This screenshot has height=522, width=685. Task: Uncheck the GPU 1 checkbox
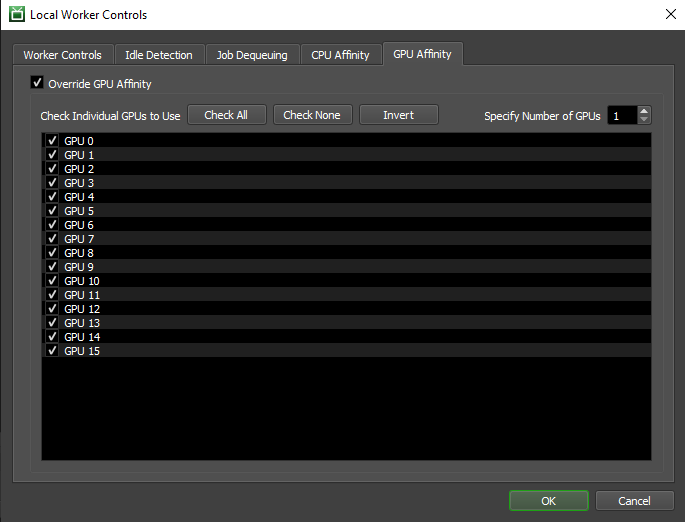[x=52, y=154]
